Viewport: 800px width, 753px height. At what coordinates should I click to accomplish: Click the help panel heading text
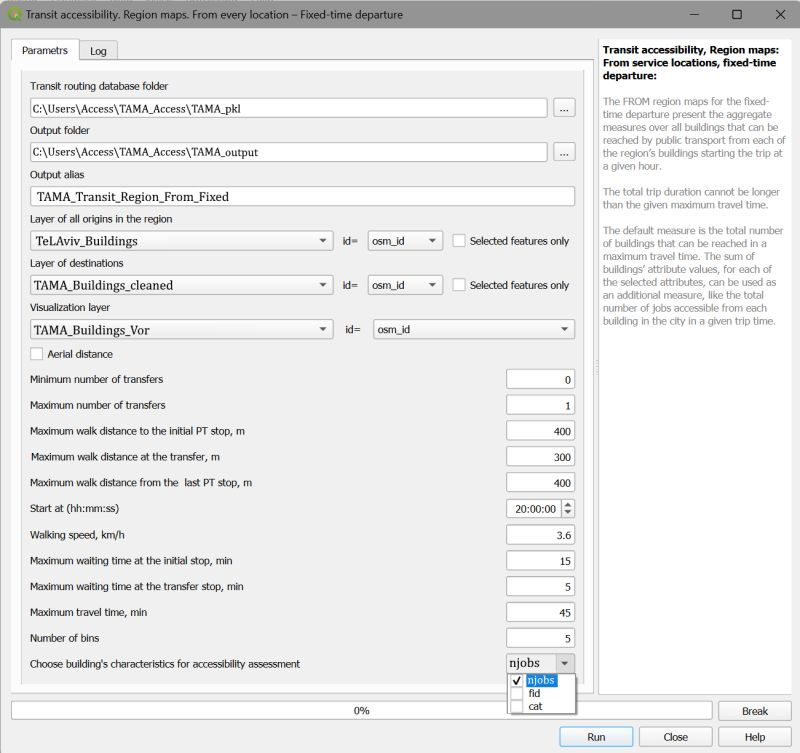(x=691, y=63)
